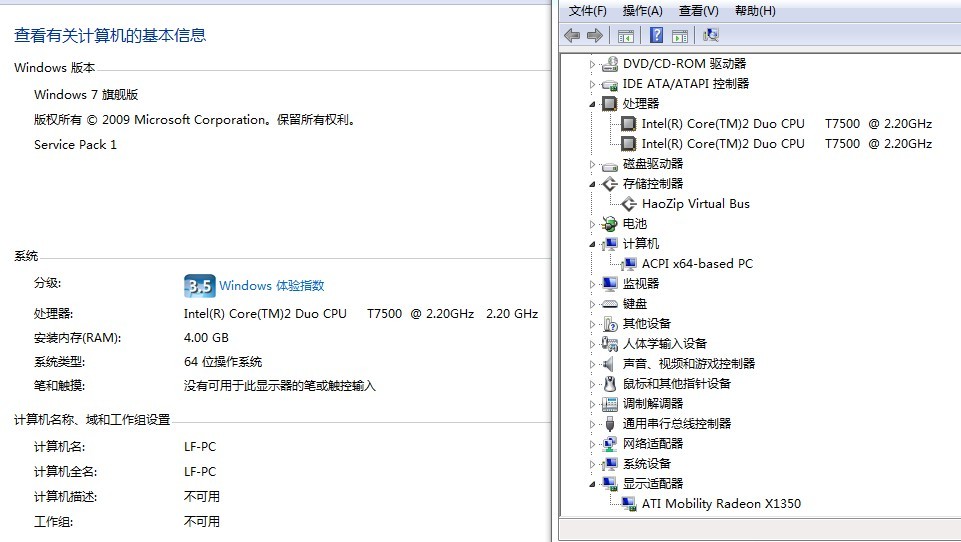The height and width of the screenshot is (542, 961).
Task: Expand the 电池 node
Action: (x=592, y=224)
